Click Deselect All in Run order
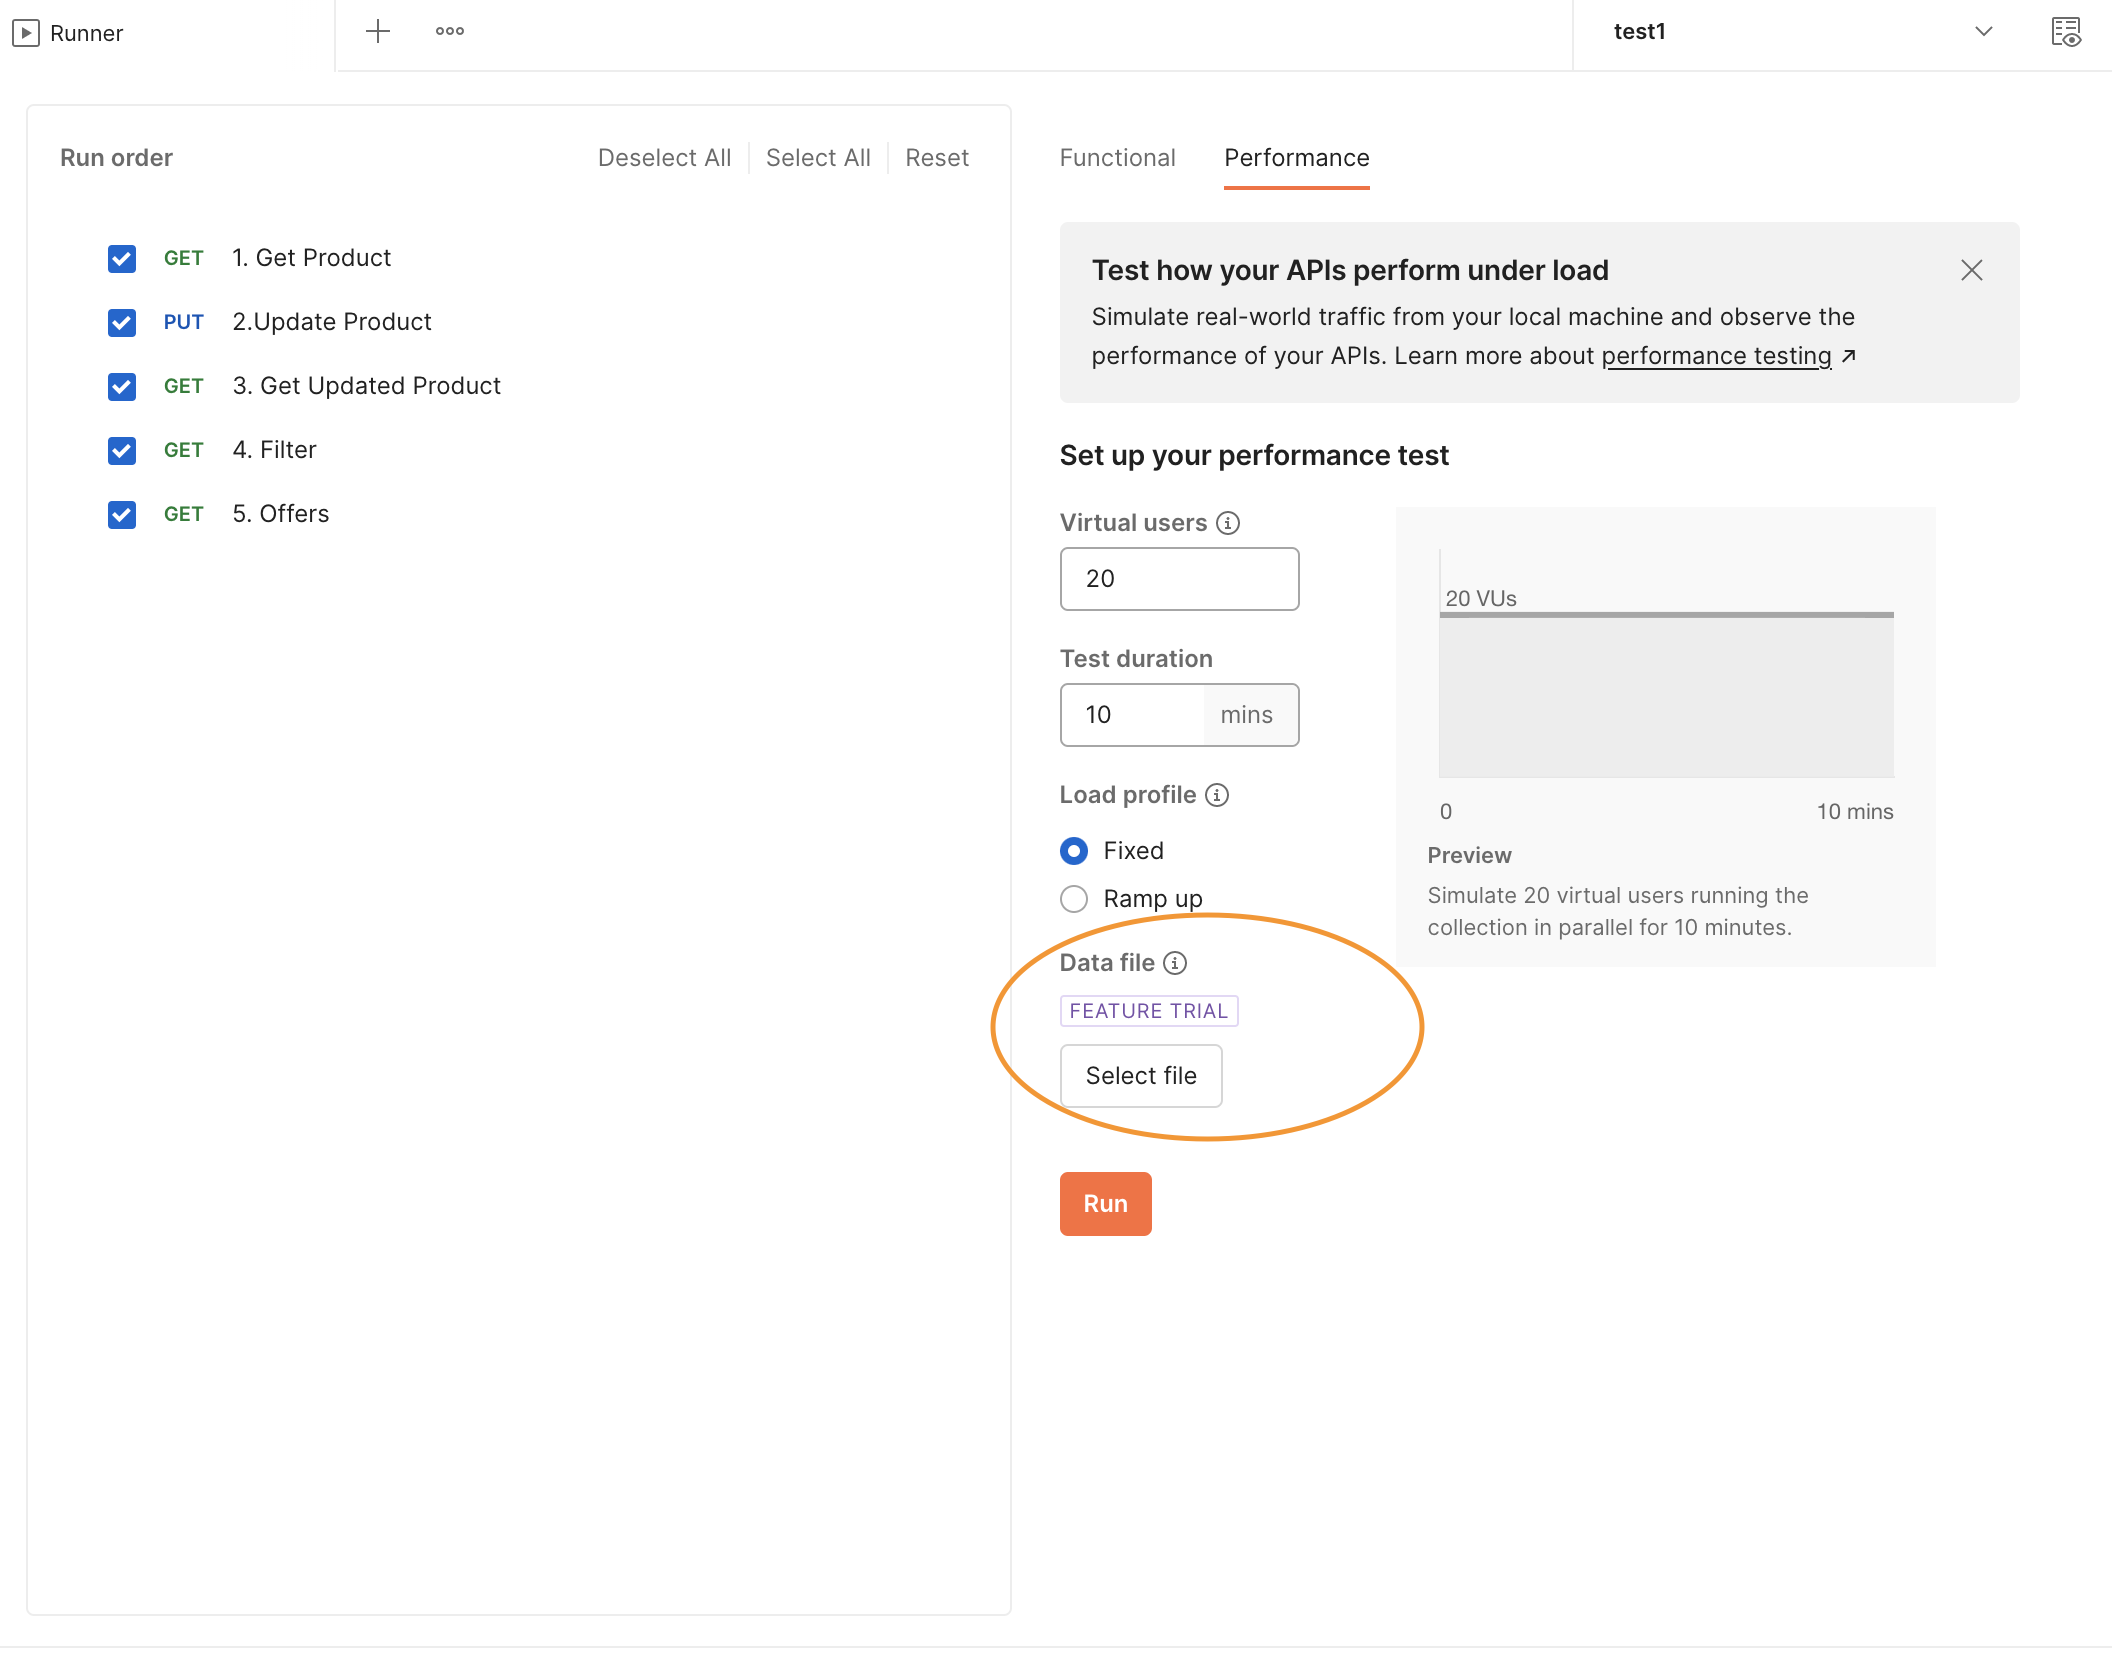Viewport: 2112px width, 1658px height. point(664,157)
